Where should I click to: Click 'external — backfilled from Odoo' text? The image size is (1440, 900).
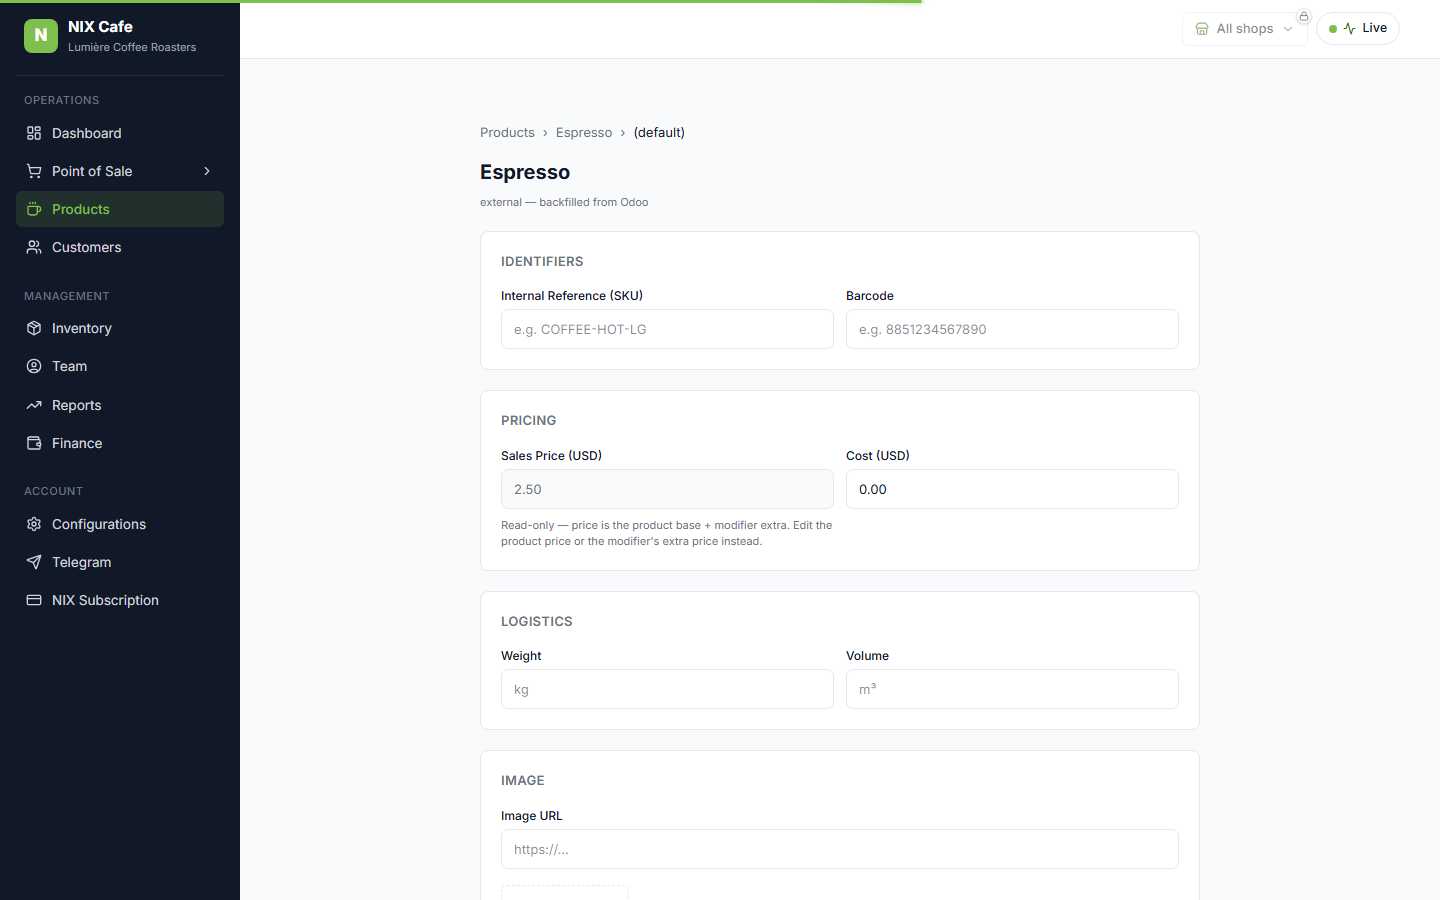click(564, 202)
